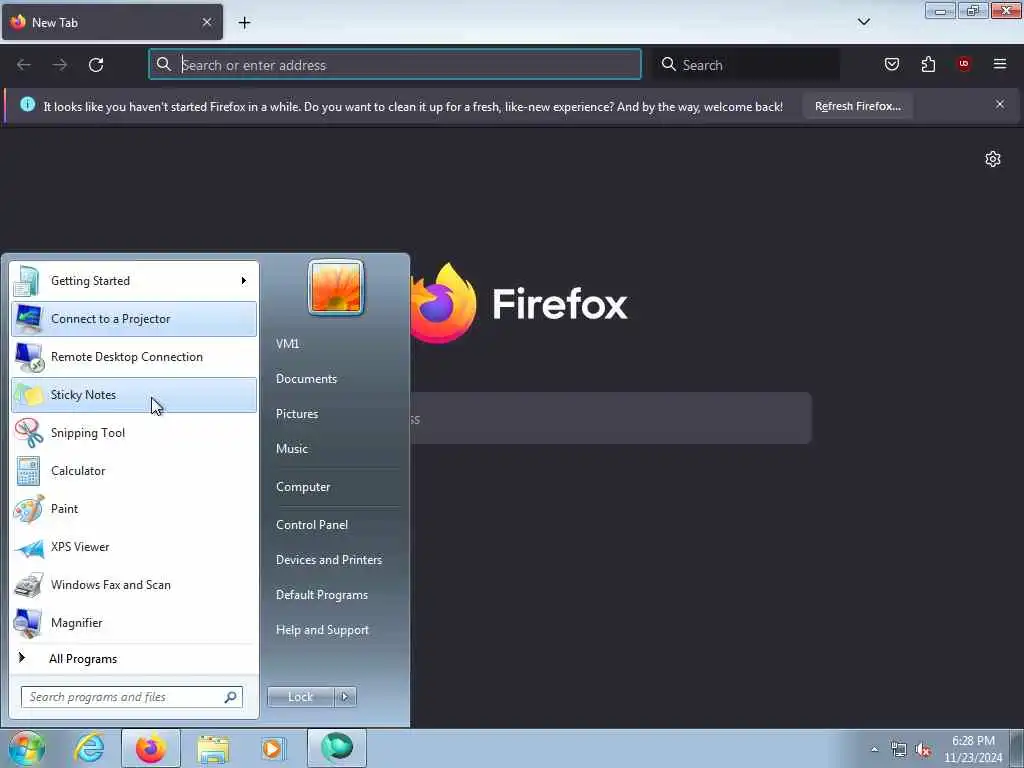1024x768 pixels.
Task: Launch Remote Desktop Connection
Action: coord(134,357)
